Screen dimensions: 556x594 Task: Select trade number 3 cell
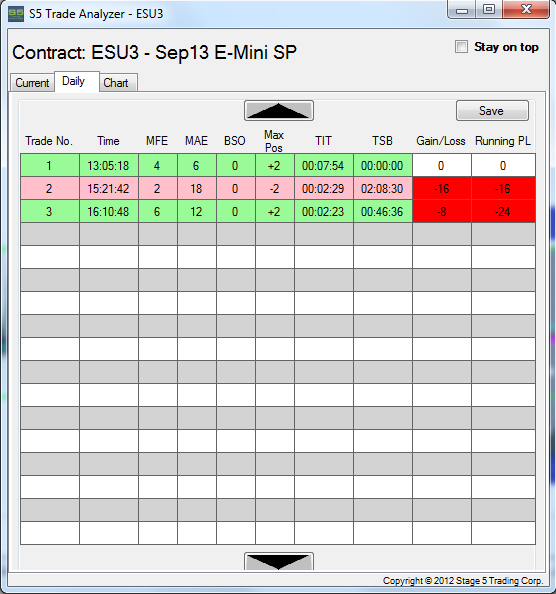(50, 211)
